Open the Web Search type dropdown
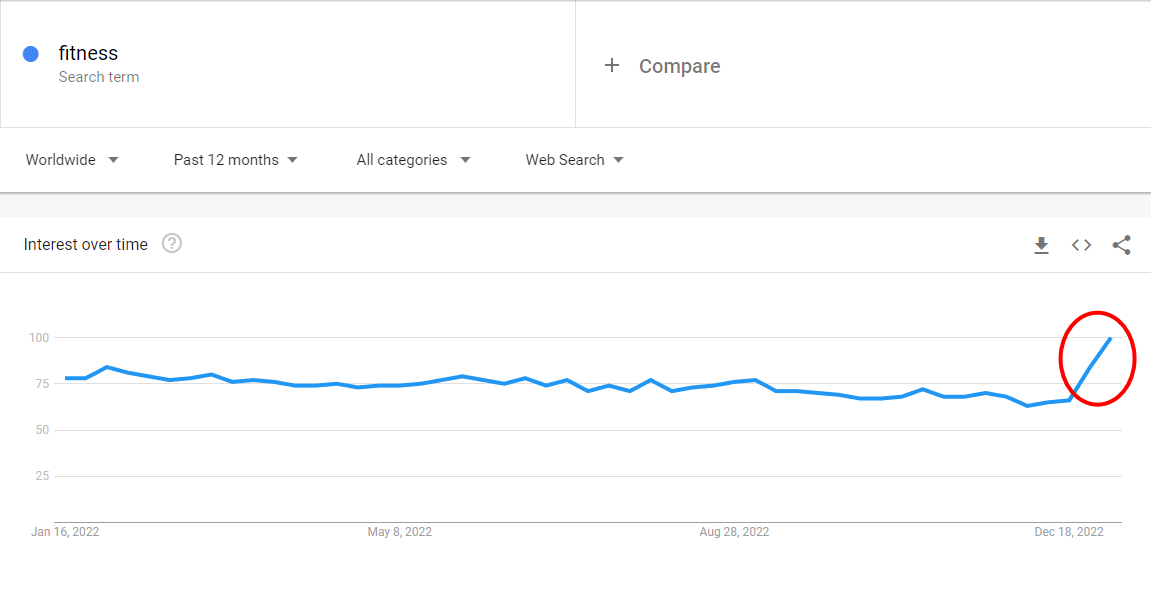Screen dimensions: 1151x608 pyautogui.click(x=575, y=160)
